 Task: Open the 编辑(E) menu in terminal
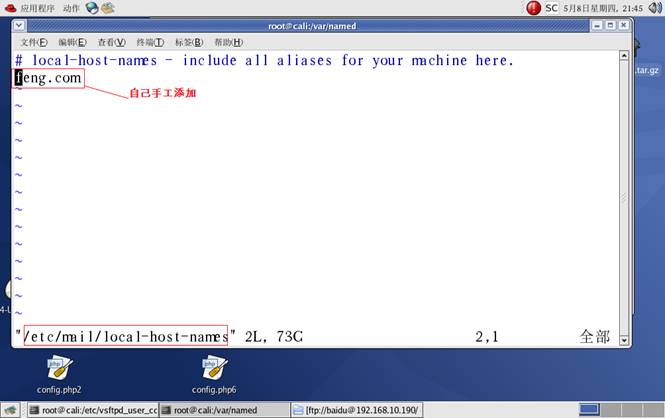72,42
